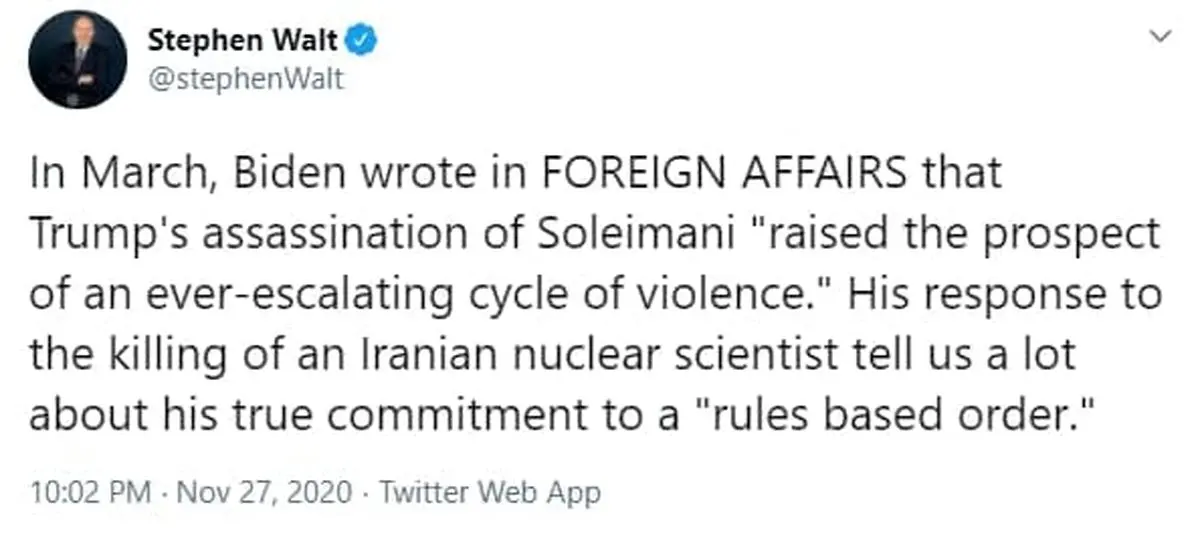Screen dimensions: 1200x533
Task: Click the @stephenWalt handle
Action: (245, 79)
